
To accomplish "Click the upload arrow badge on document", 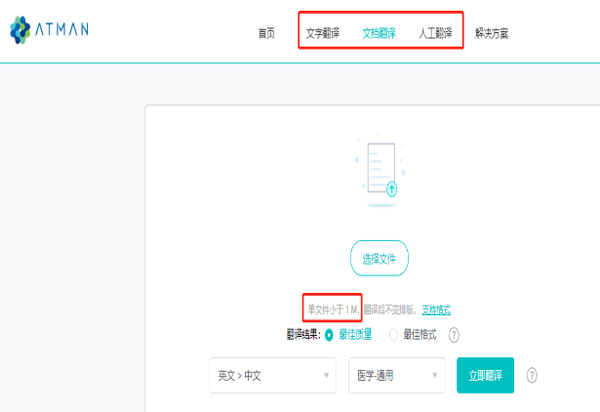I will coord(392,188).
